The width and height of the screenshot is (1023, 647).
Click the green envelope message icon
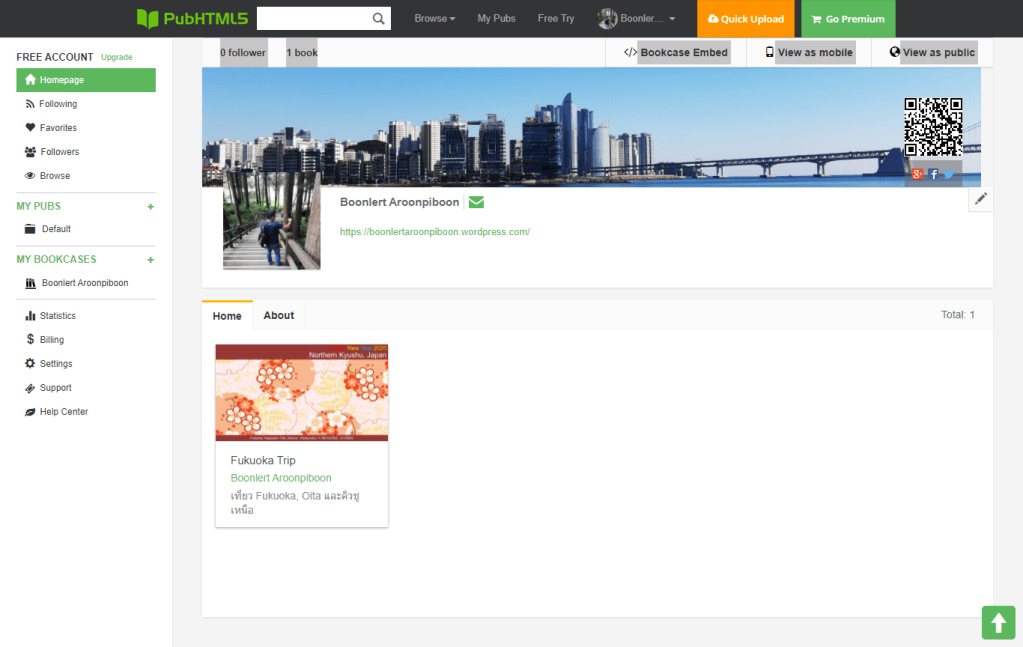coord(476,202)
